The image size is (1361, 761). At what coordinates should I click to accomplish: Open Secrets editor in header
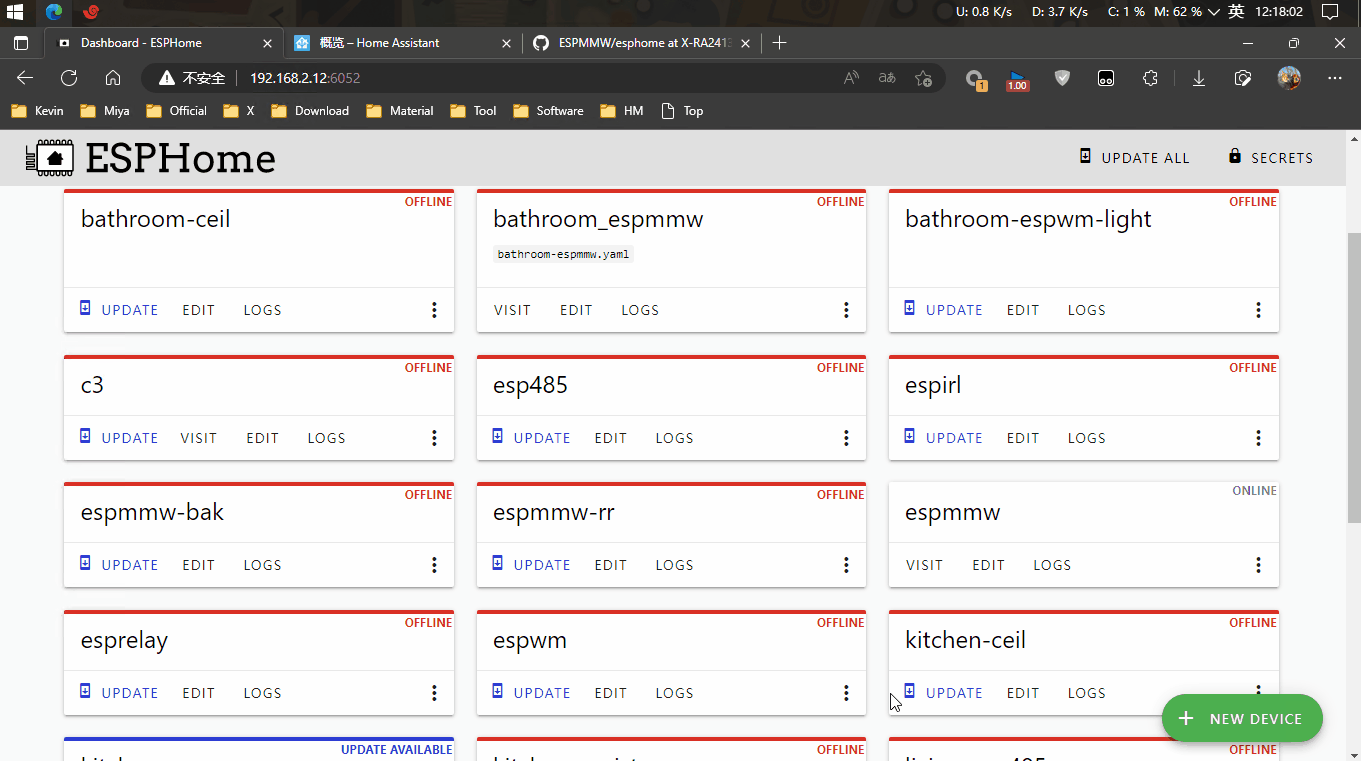(1270, 158)
